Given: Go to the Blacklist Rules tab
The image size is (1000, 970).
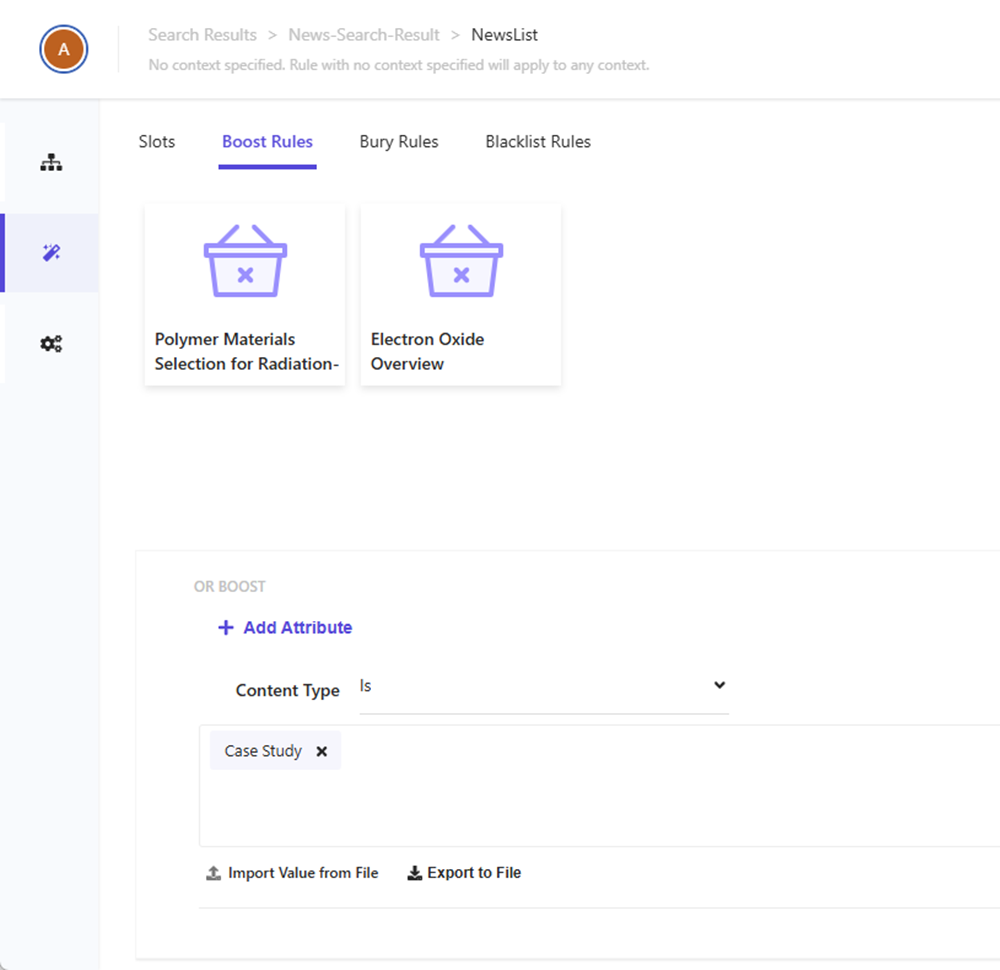Looking at the screenshot, I should click(x=538, y=142).
